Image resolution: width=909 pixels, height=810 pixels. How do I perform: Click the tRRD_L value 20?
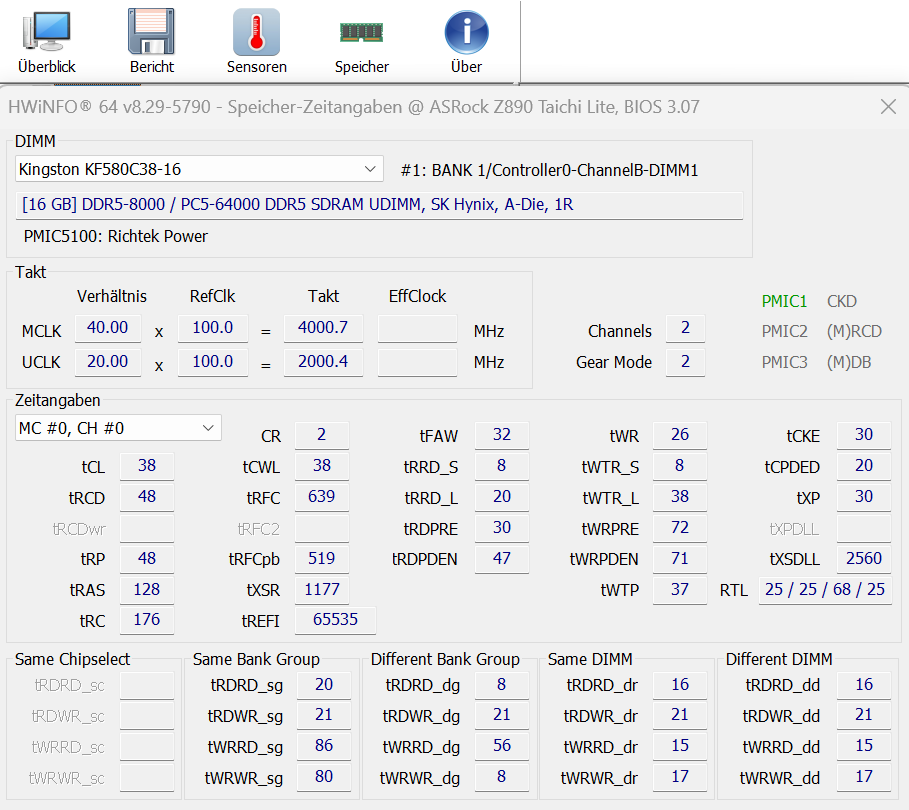(501, 497)
